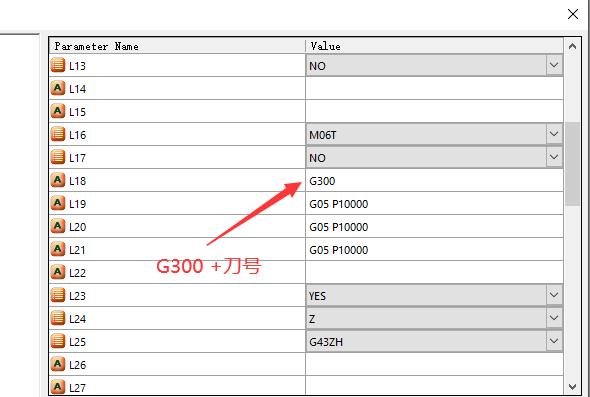Click the list icon beside L17
The width and height of the screenshot is (590, 397).
[58, 157]
